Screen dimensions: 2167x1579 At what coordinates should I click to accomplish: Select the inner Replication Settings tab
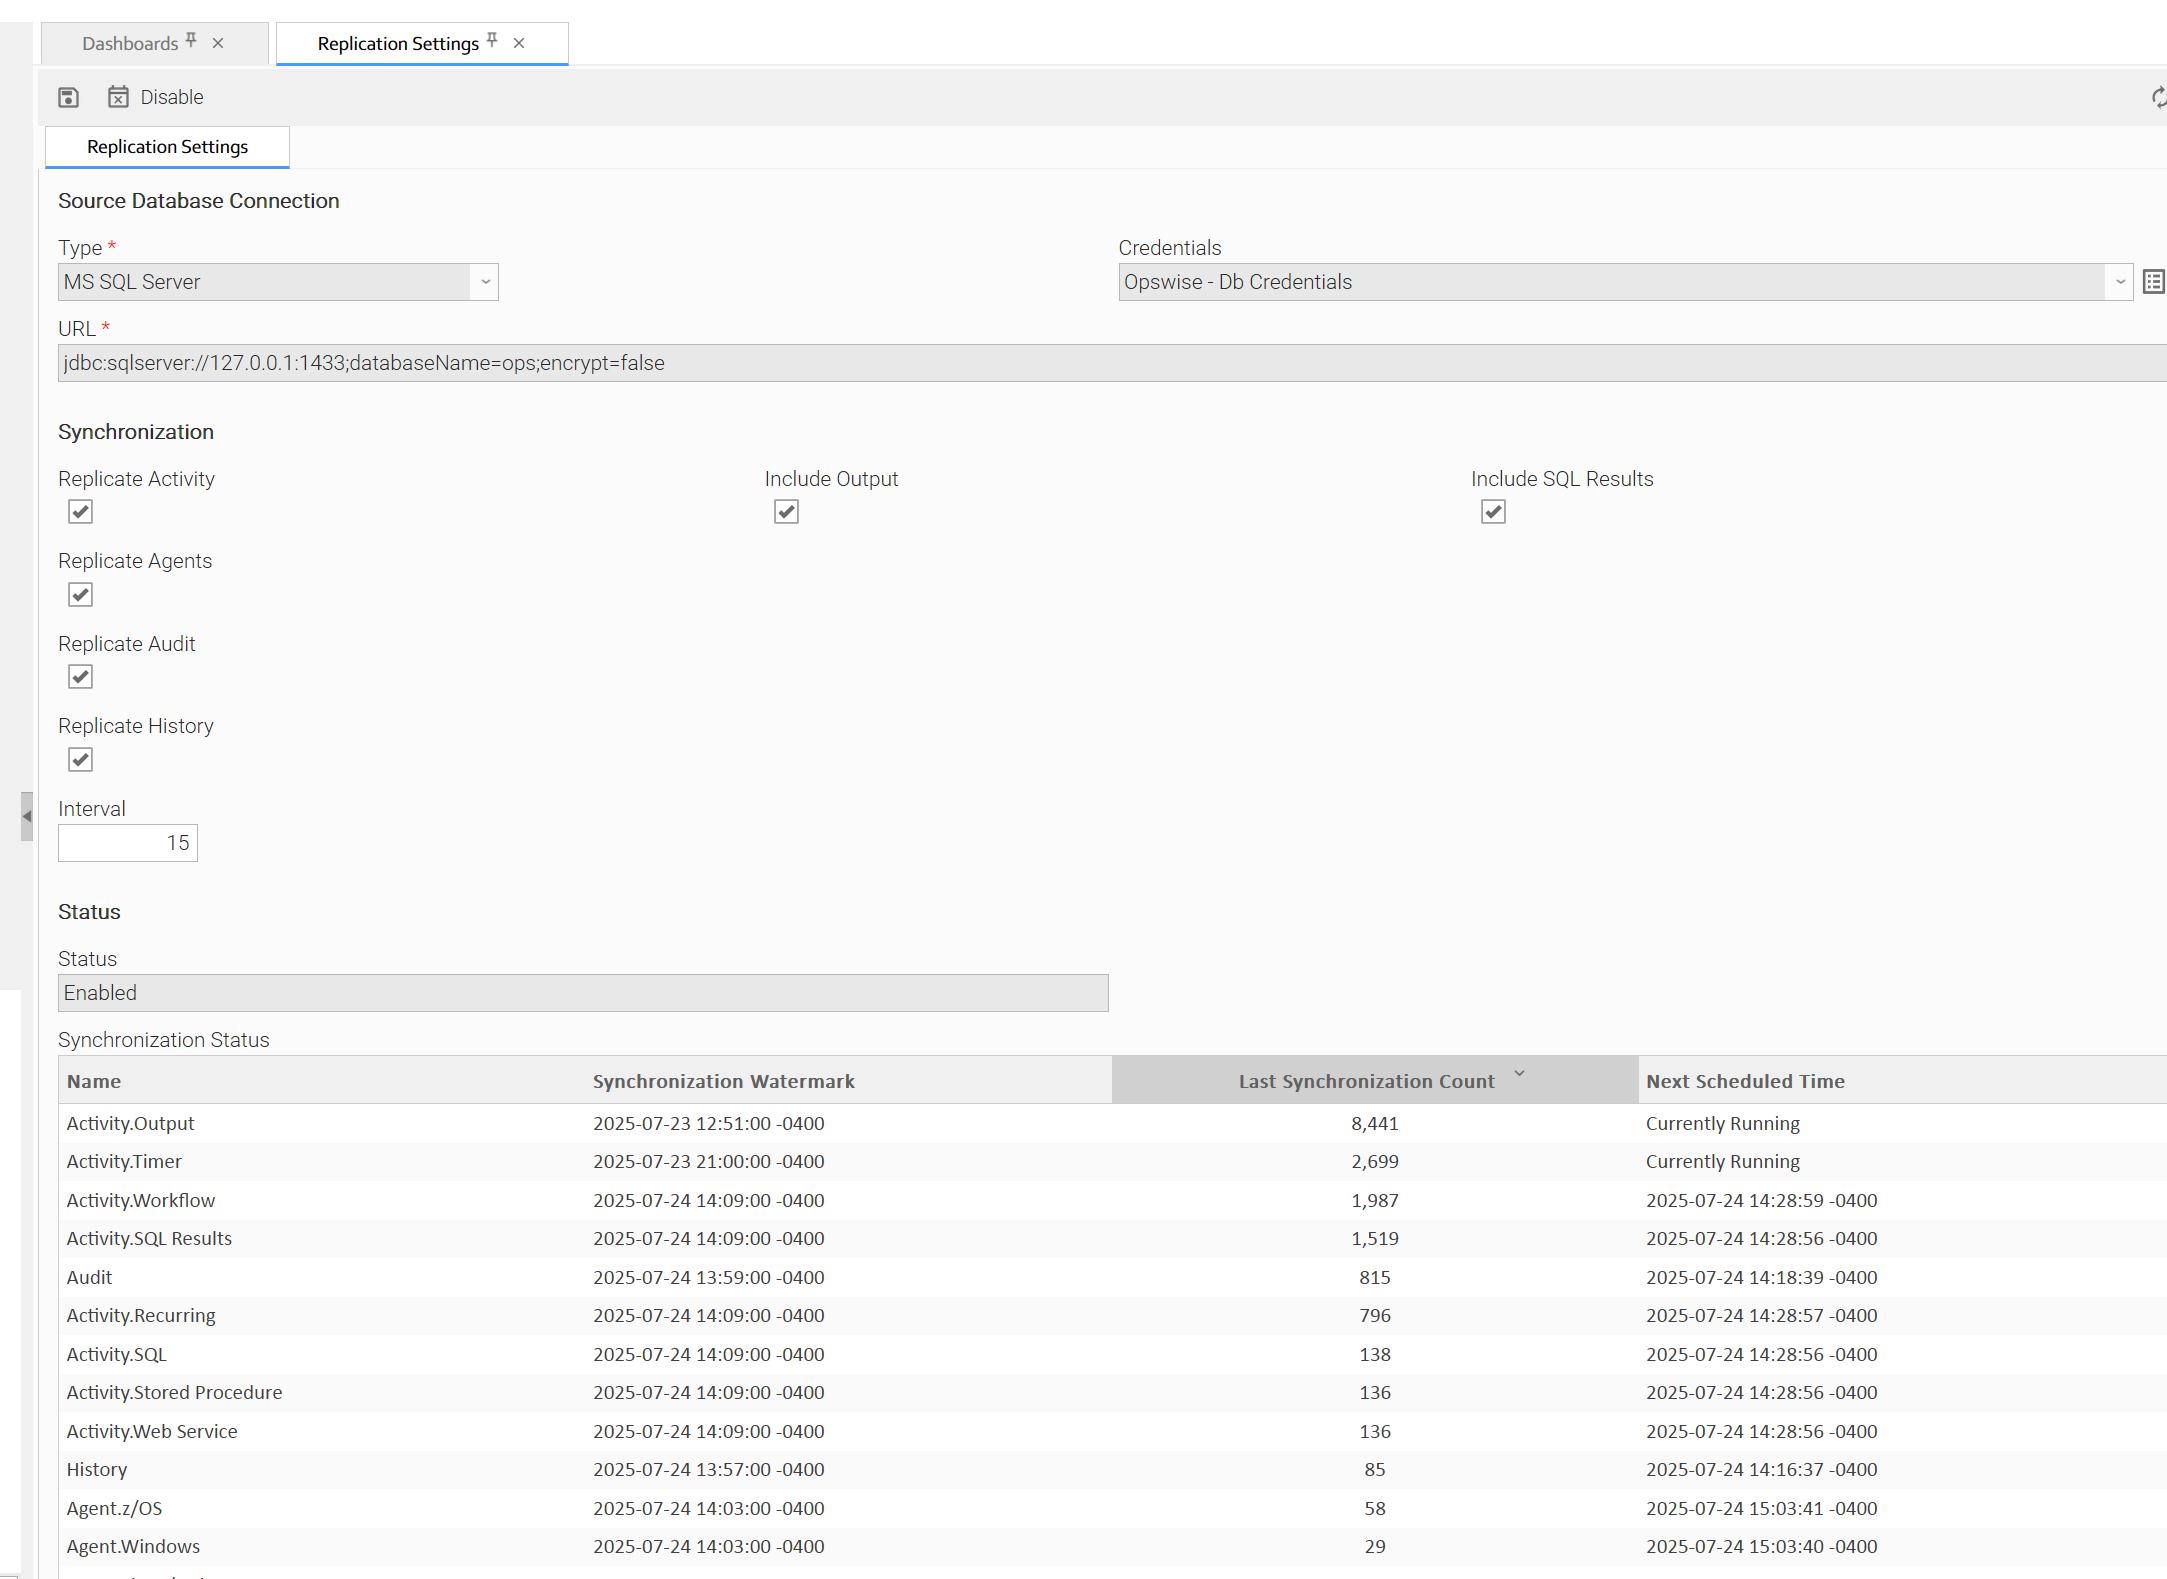click(167, 147)
